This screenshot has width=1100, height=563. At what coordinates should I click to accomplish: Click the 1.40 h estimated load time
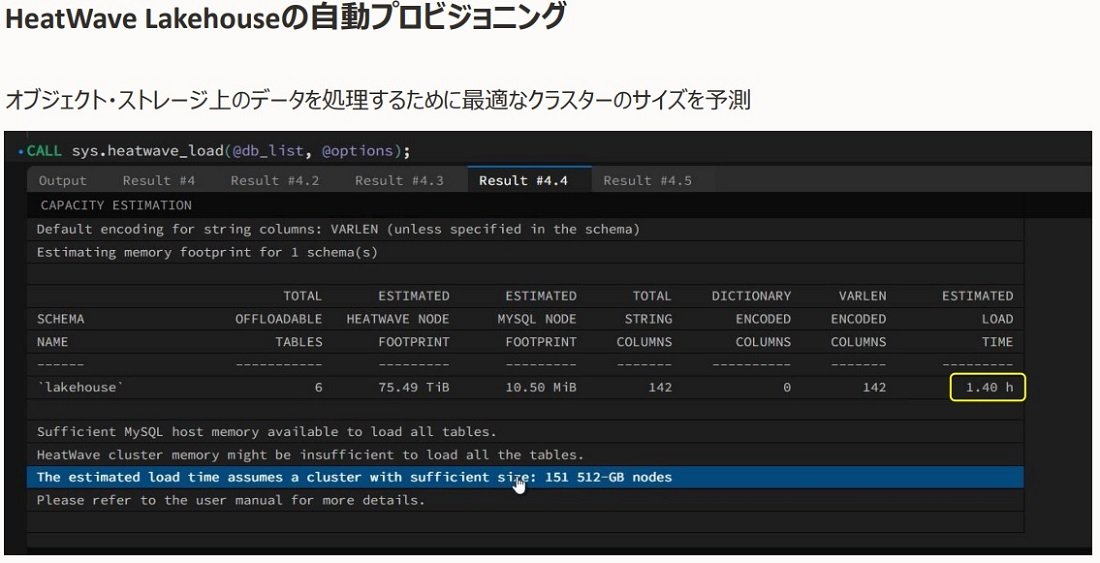tap(988, 387)
